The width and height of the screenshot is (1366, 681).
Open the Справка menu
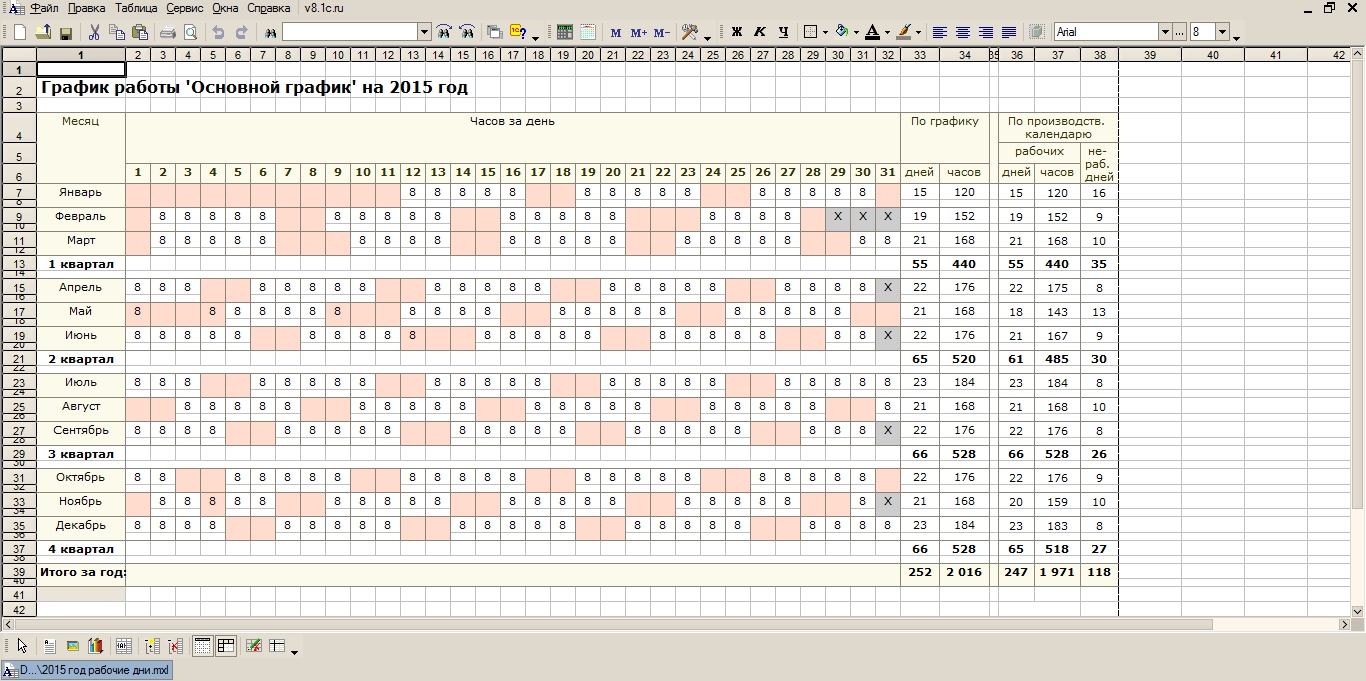pyautogui.click(x=269, y=8)
